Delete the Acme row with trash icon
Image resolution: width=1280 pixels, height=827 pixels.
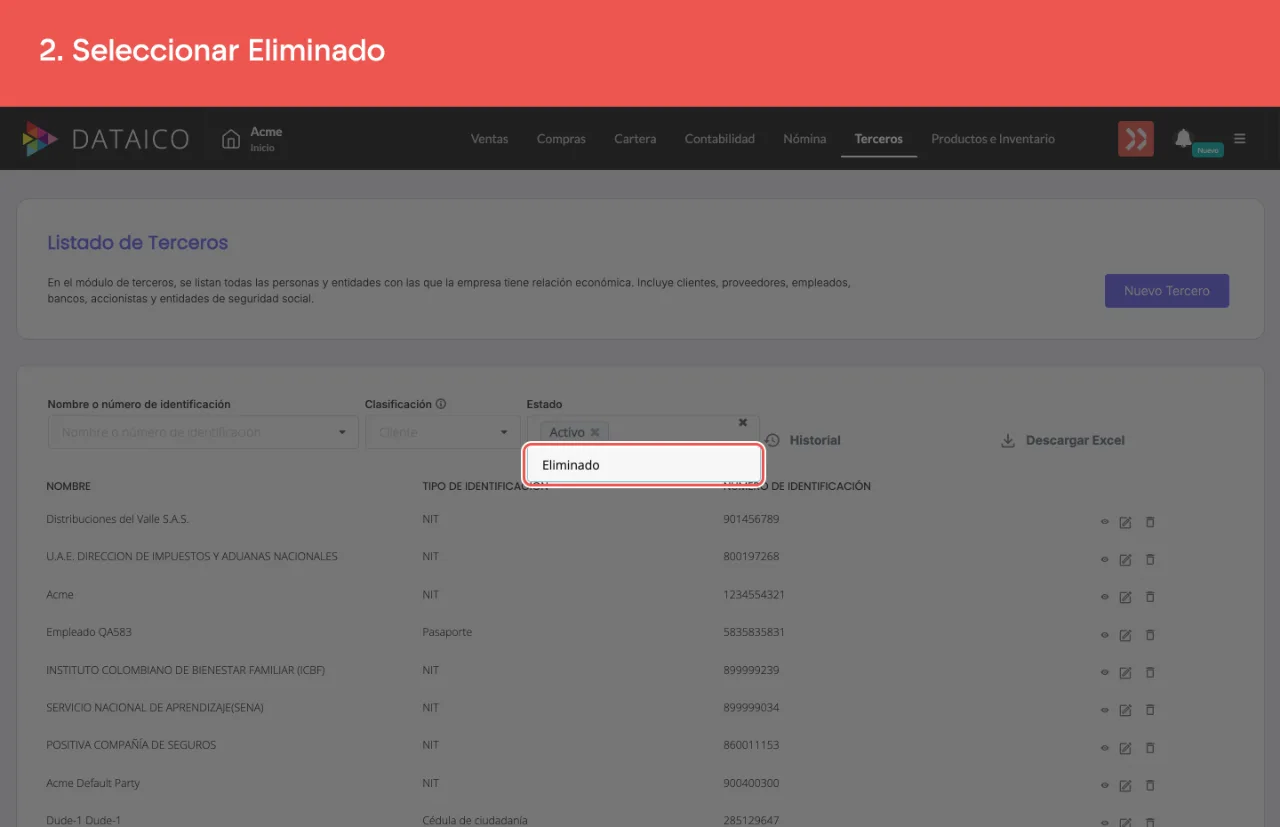[x=1150, y=597]
